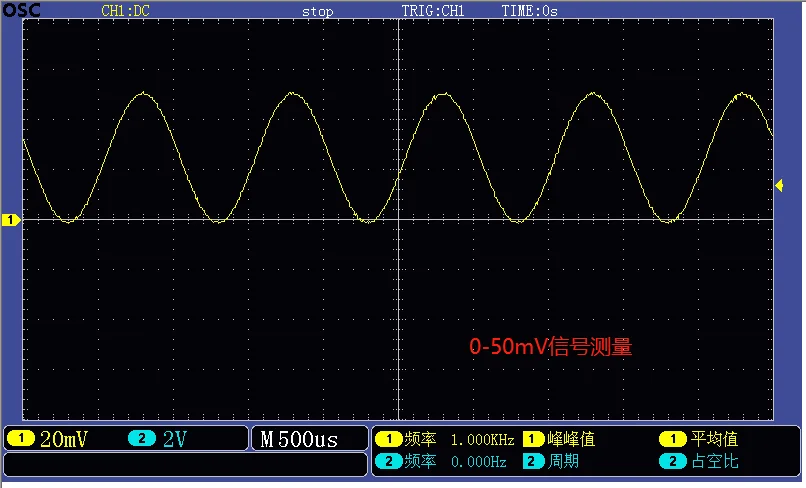The width and height of the screenshot is (806, 488).
Task: Click the yellow CH1 ground level marker
Action: tap(10, 220)
